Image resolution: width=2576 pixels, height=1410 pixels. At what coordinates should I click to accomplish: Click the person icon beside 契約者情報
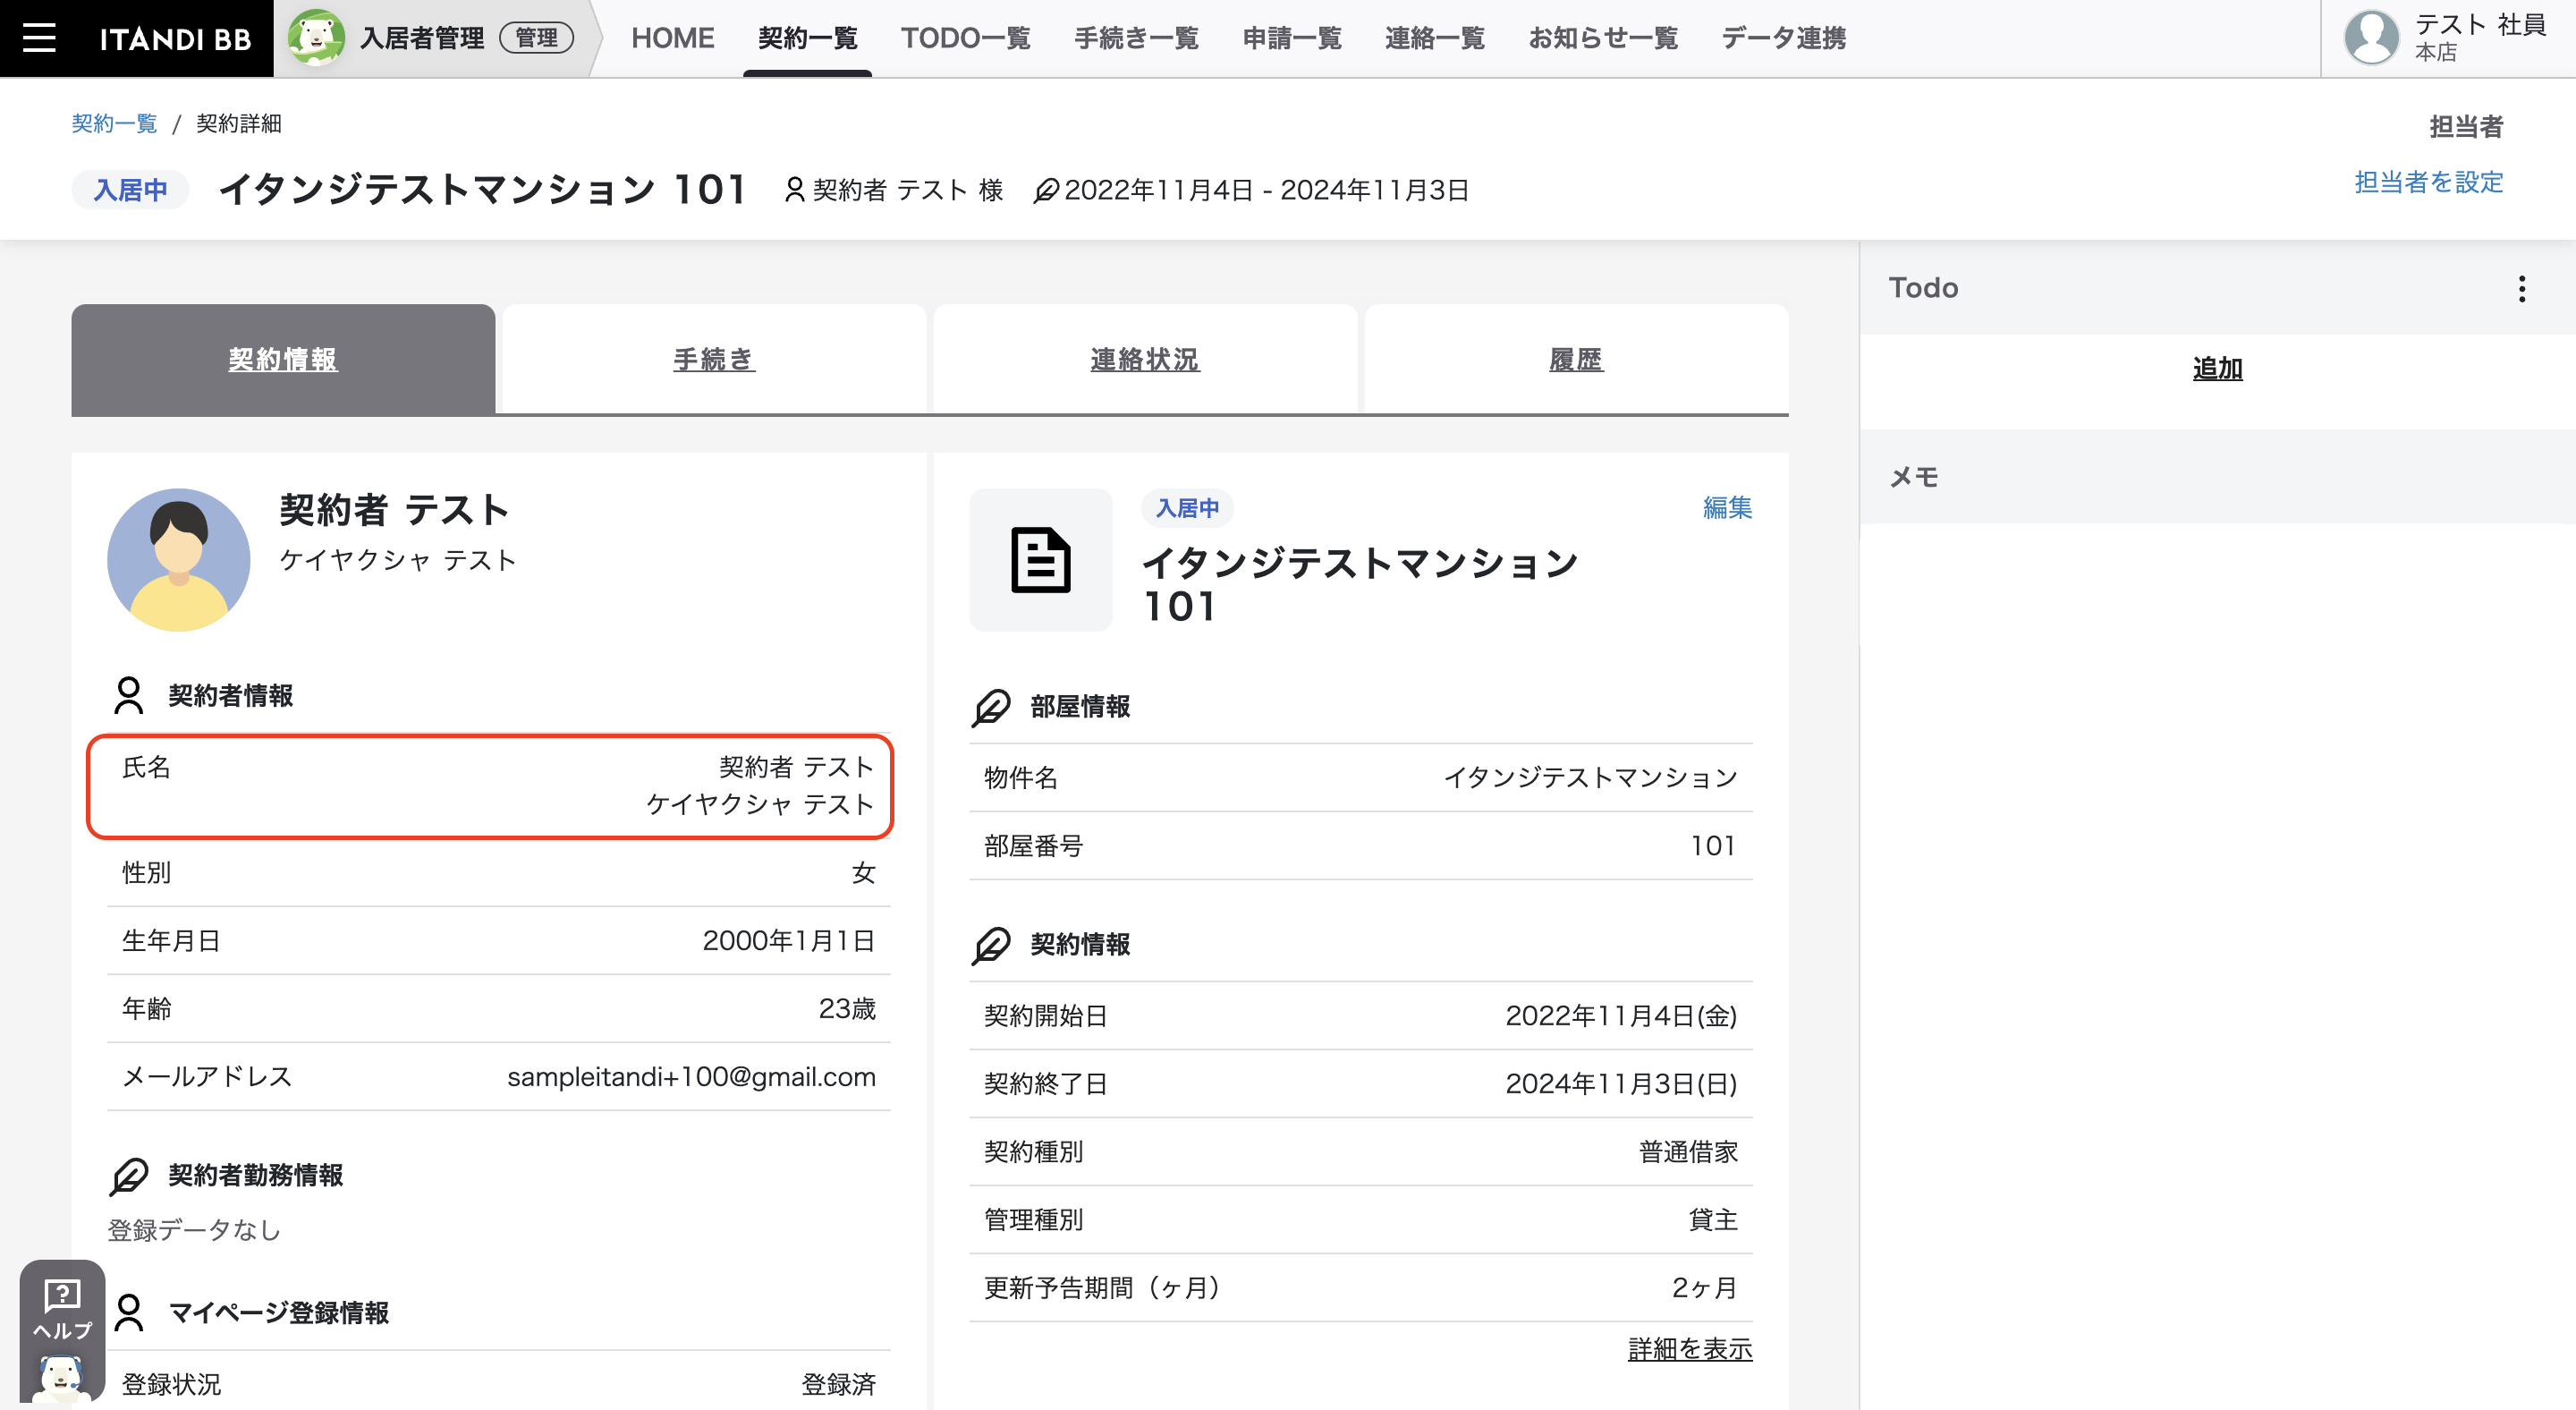pyautogui.click(x=129, y=695)
